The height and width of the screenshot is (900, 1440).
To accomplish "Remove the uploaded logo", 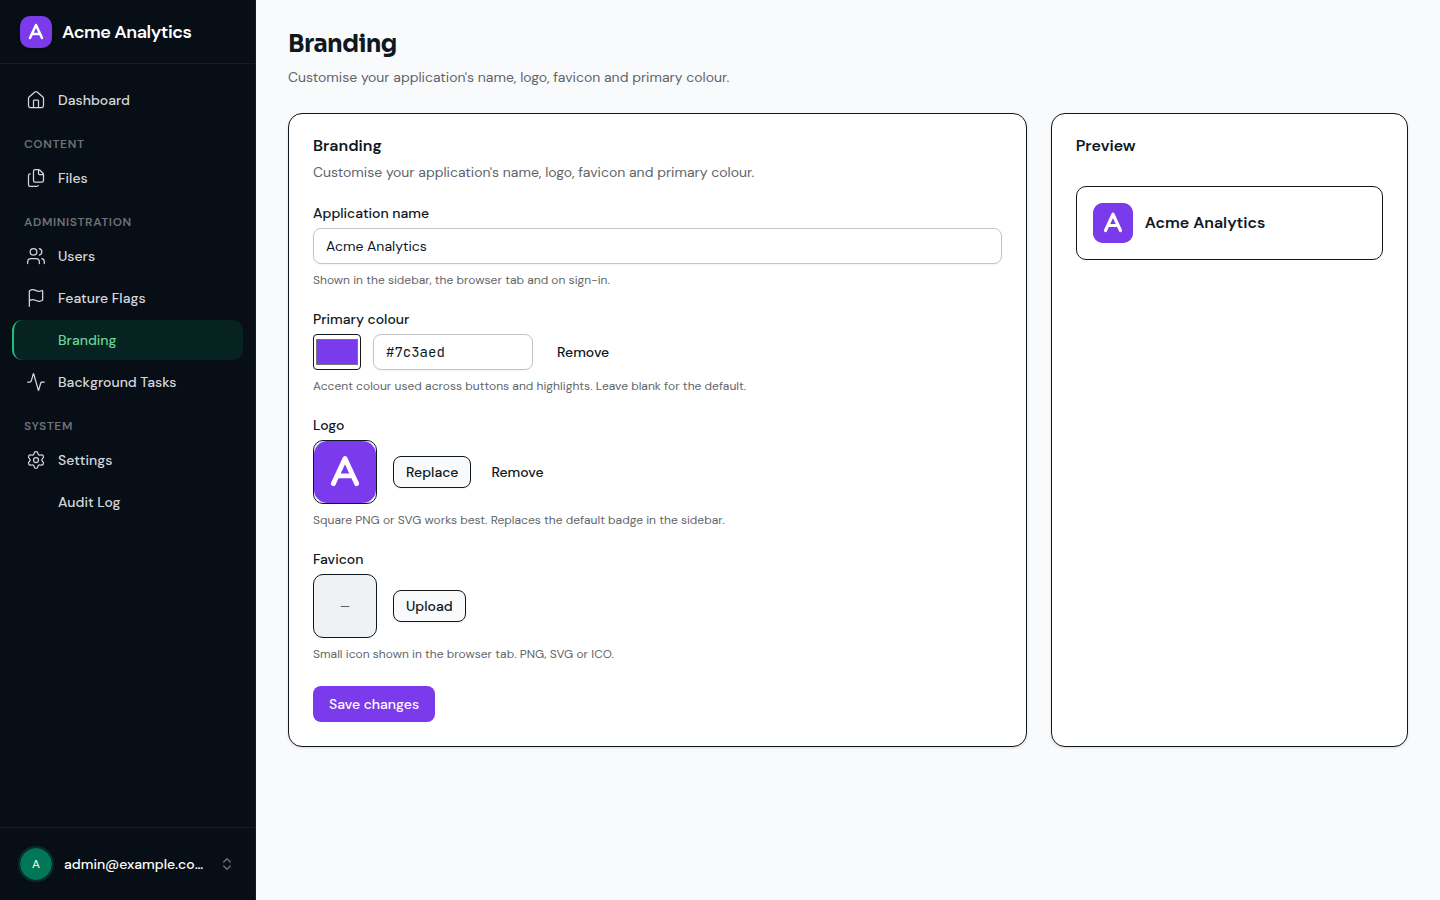I will click(517, 472).
